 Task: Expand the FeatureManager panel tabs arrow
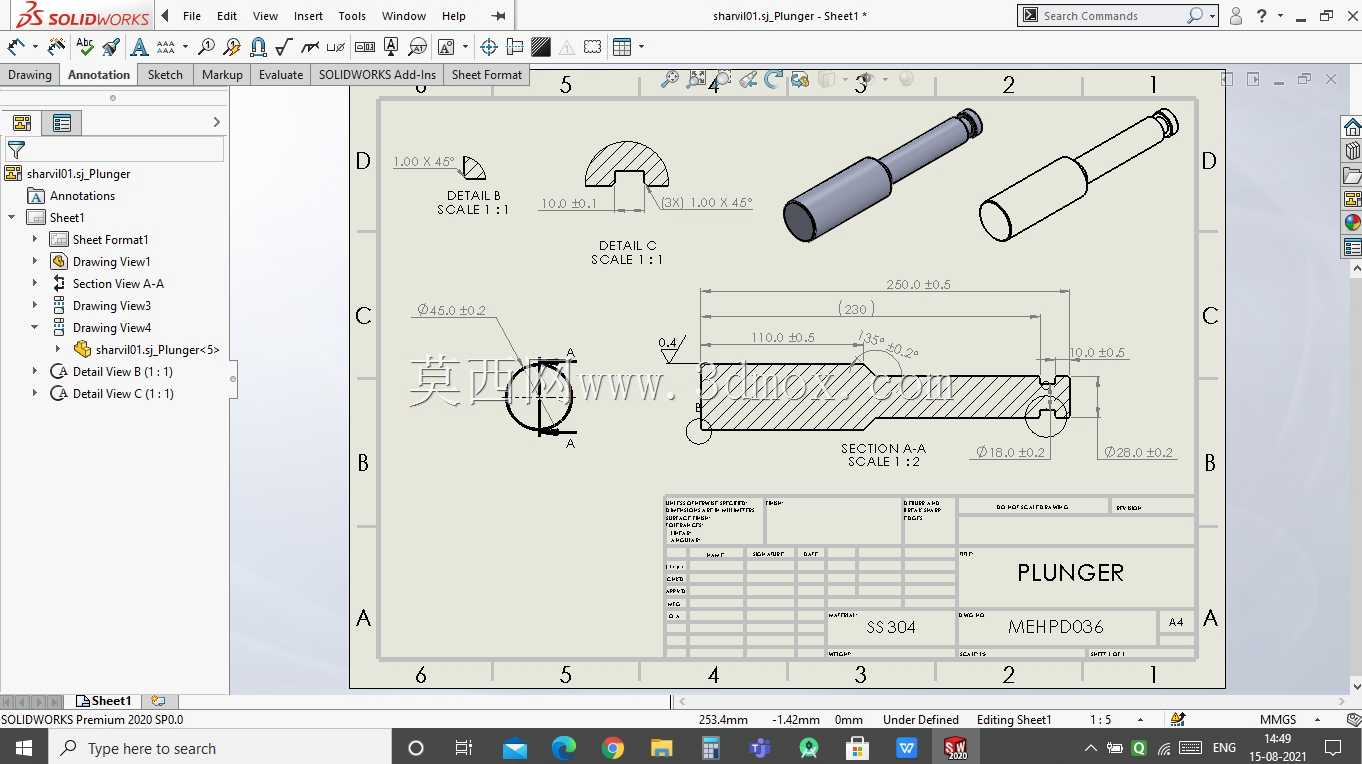coord(216,122)
